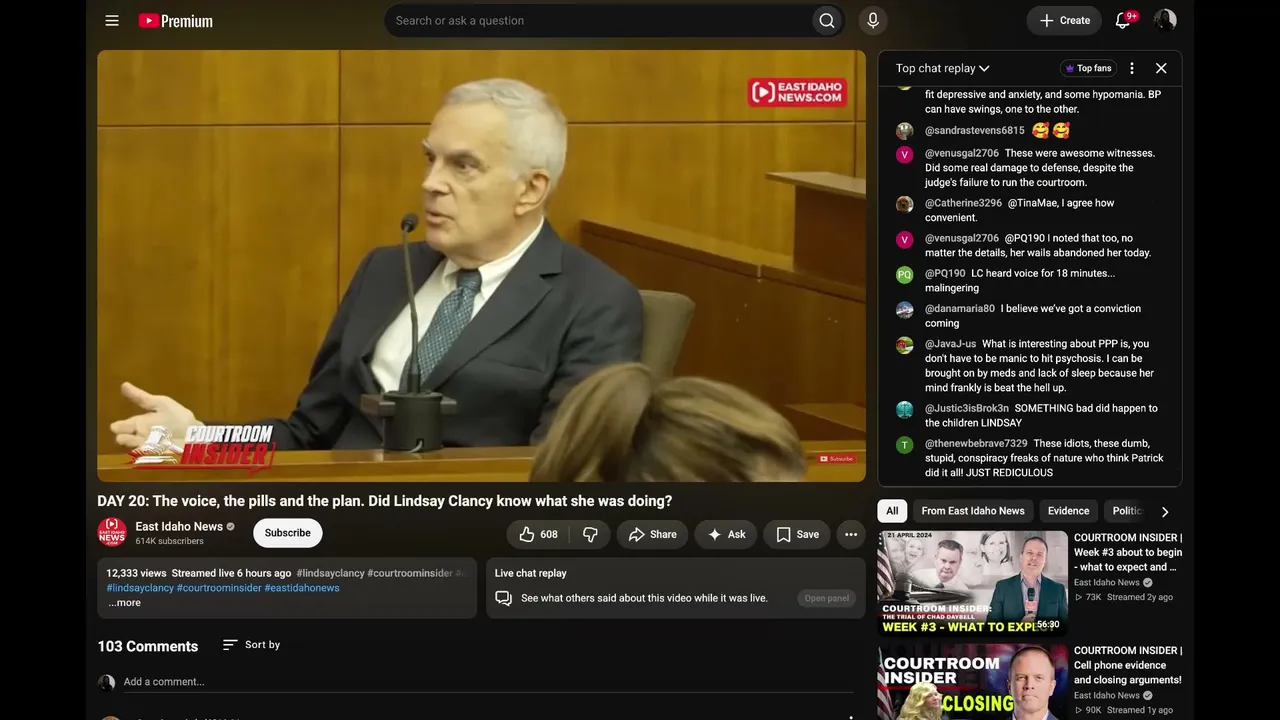Dislike the video

click(591, 534)
